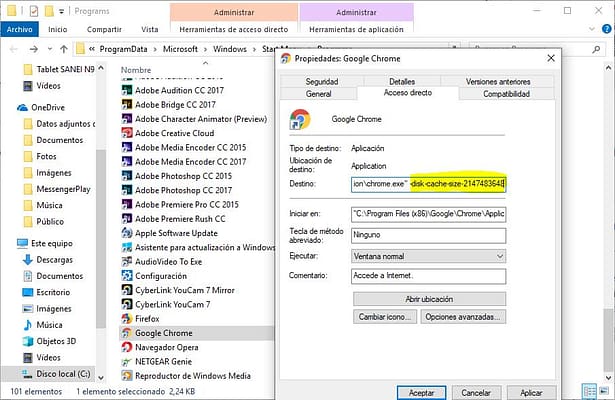Switch to the Compartir ribbon tab
The height and width of the screenshot is (400, 615).
click(104, 29)
